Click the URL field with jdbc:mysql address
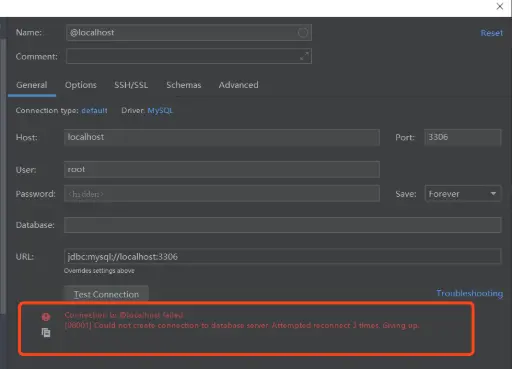Screen dimensions: 514x369 [x=283, y=256]
